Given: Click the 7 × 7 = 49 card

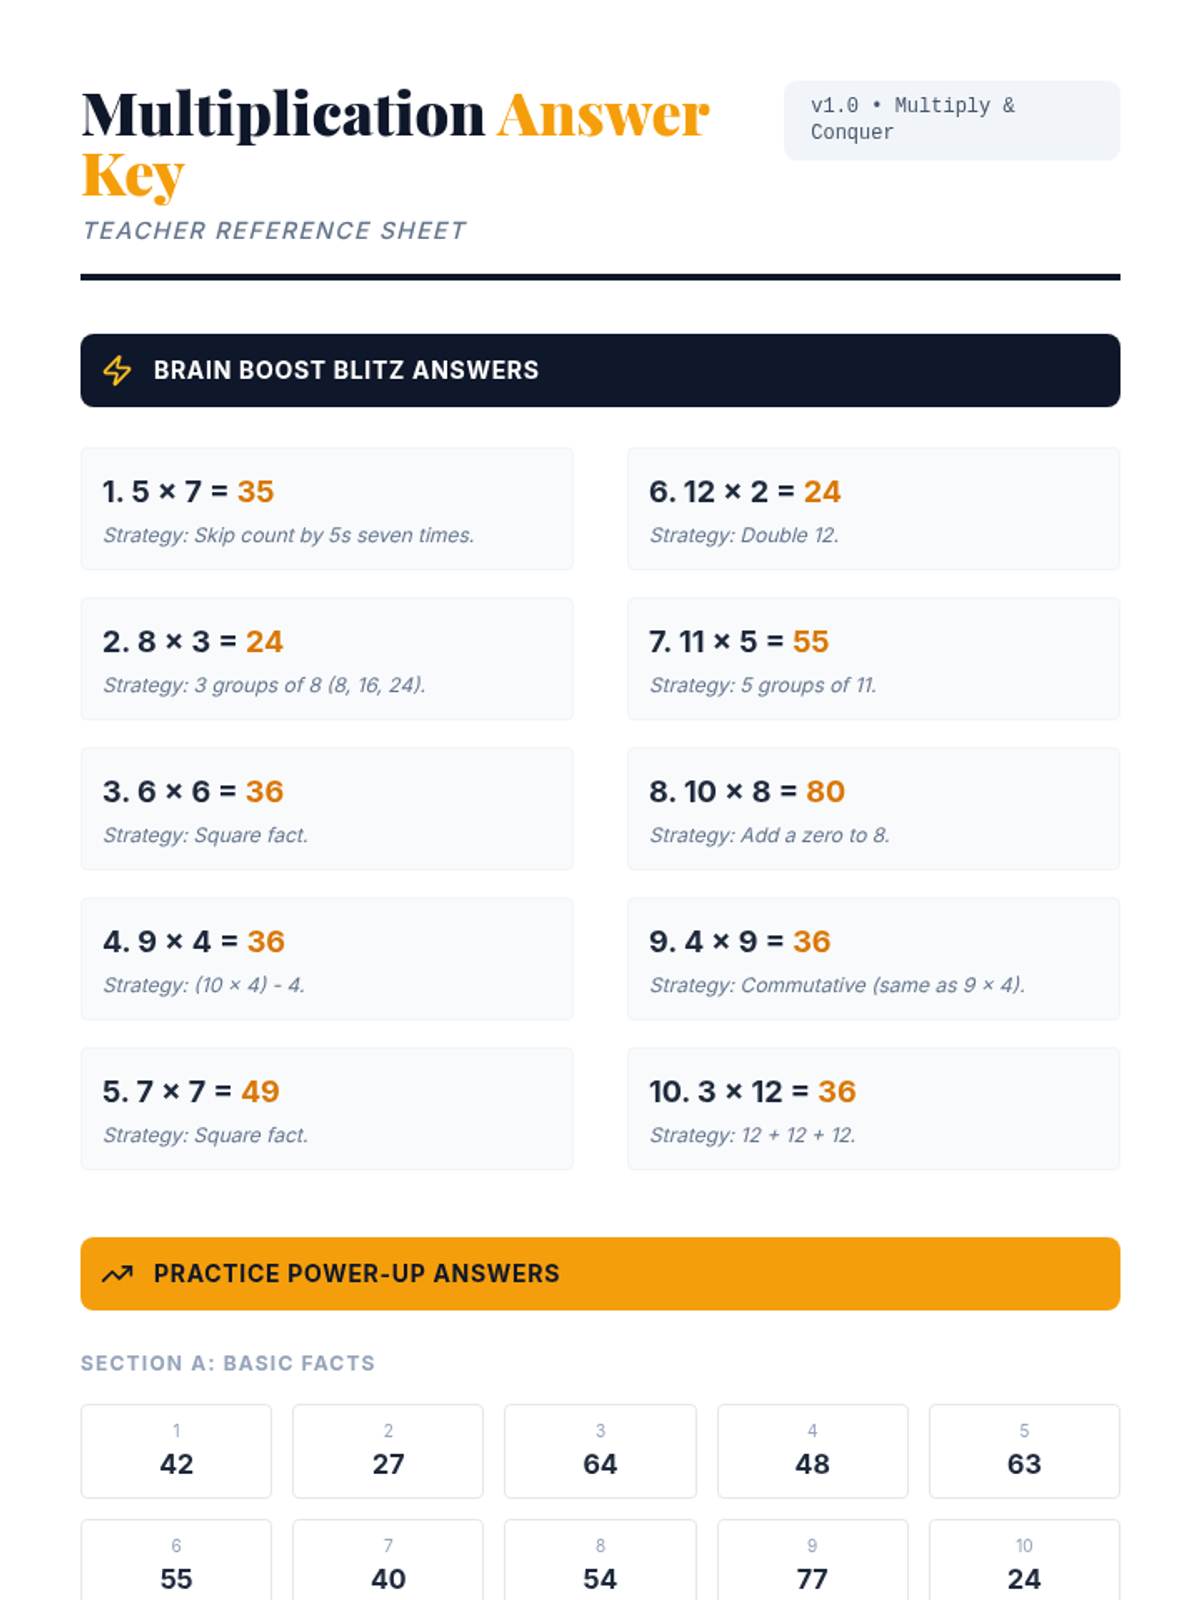Looking at the screenshot, I should point(327,1109).
